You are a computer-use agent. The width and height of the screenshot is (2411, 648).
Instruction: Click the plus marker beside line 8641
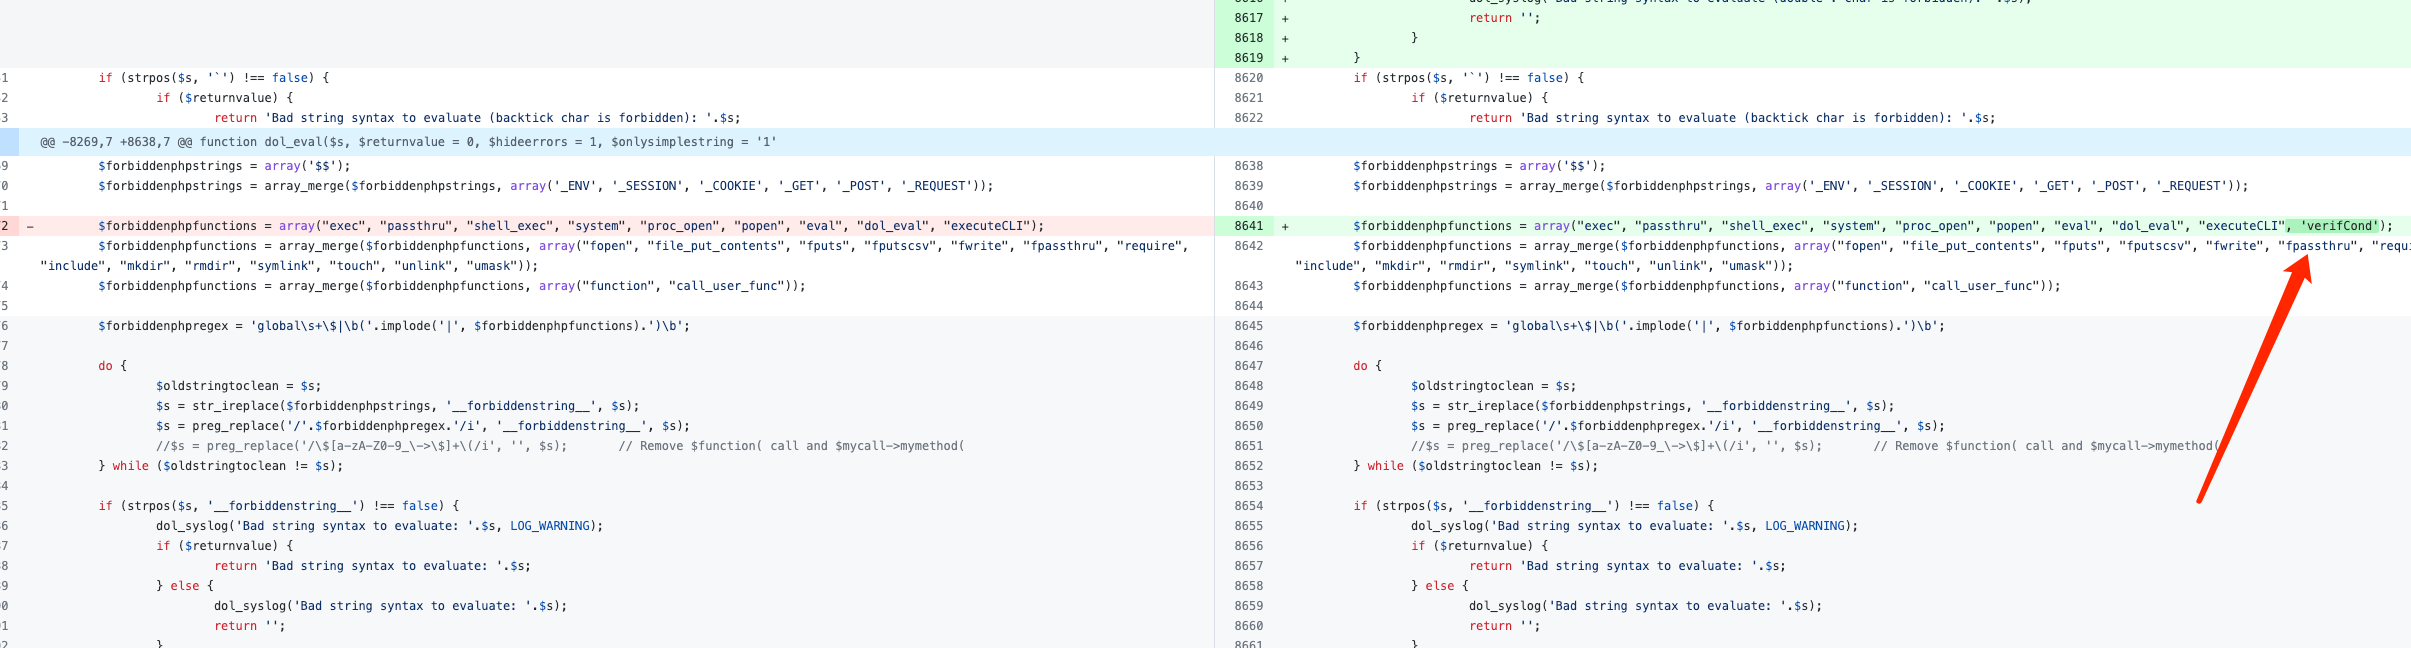click(x=1285, y=226)
